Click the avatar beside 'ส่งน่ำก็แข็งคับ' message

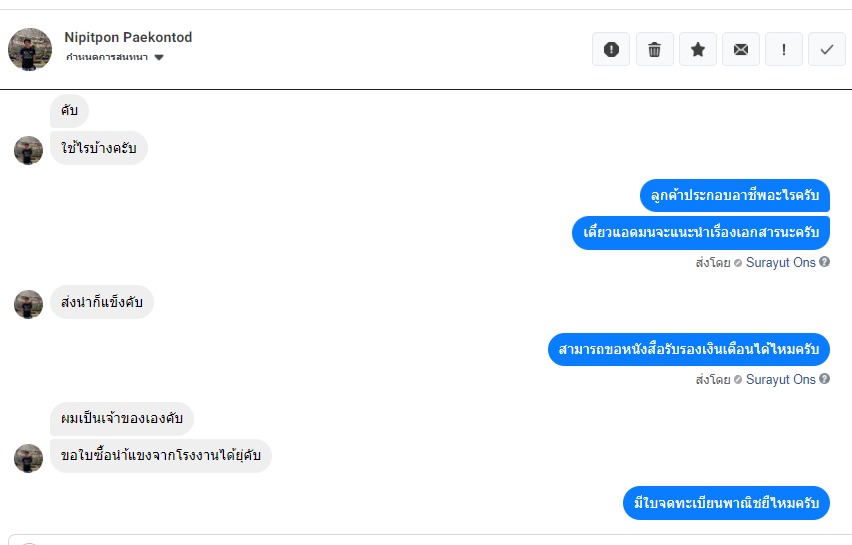point(28,304)
